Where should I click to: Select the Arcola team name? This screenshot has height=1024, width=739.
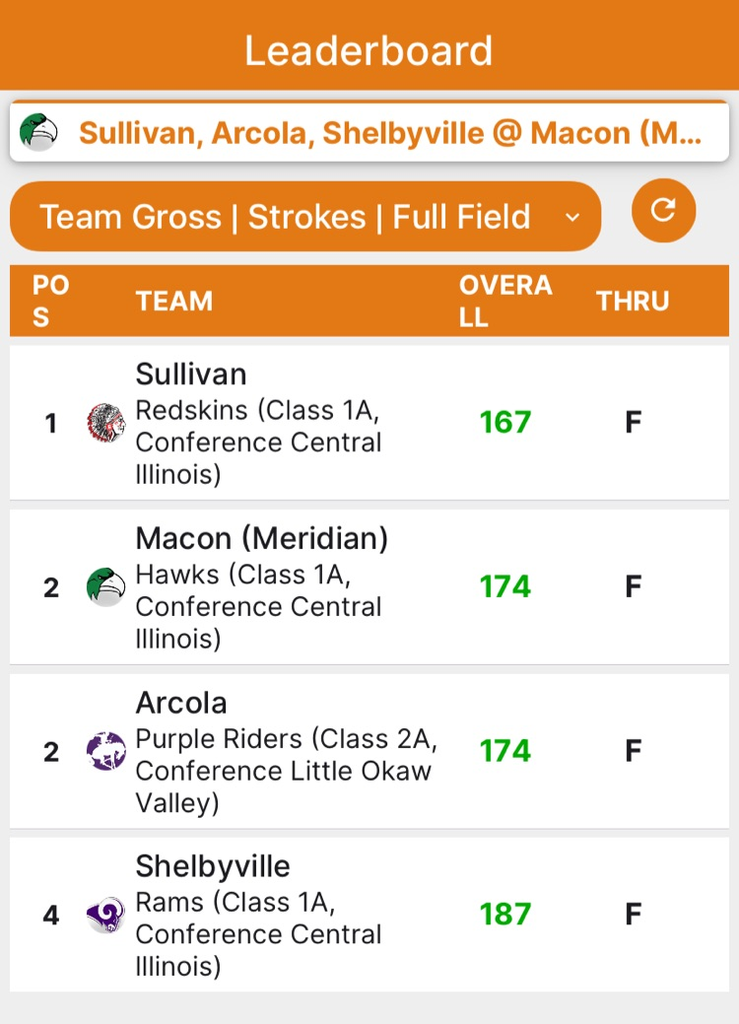coord(181,703)
